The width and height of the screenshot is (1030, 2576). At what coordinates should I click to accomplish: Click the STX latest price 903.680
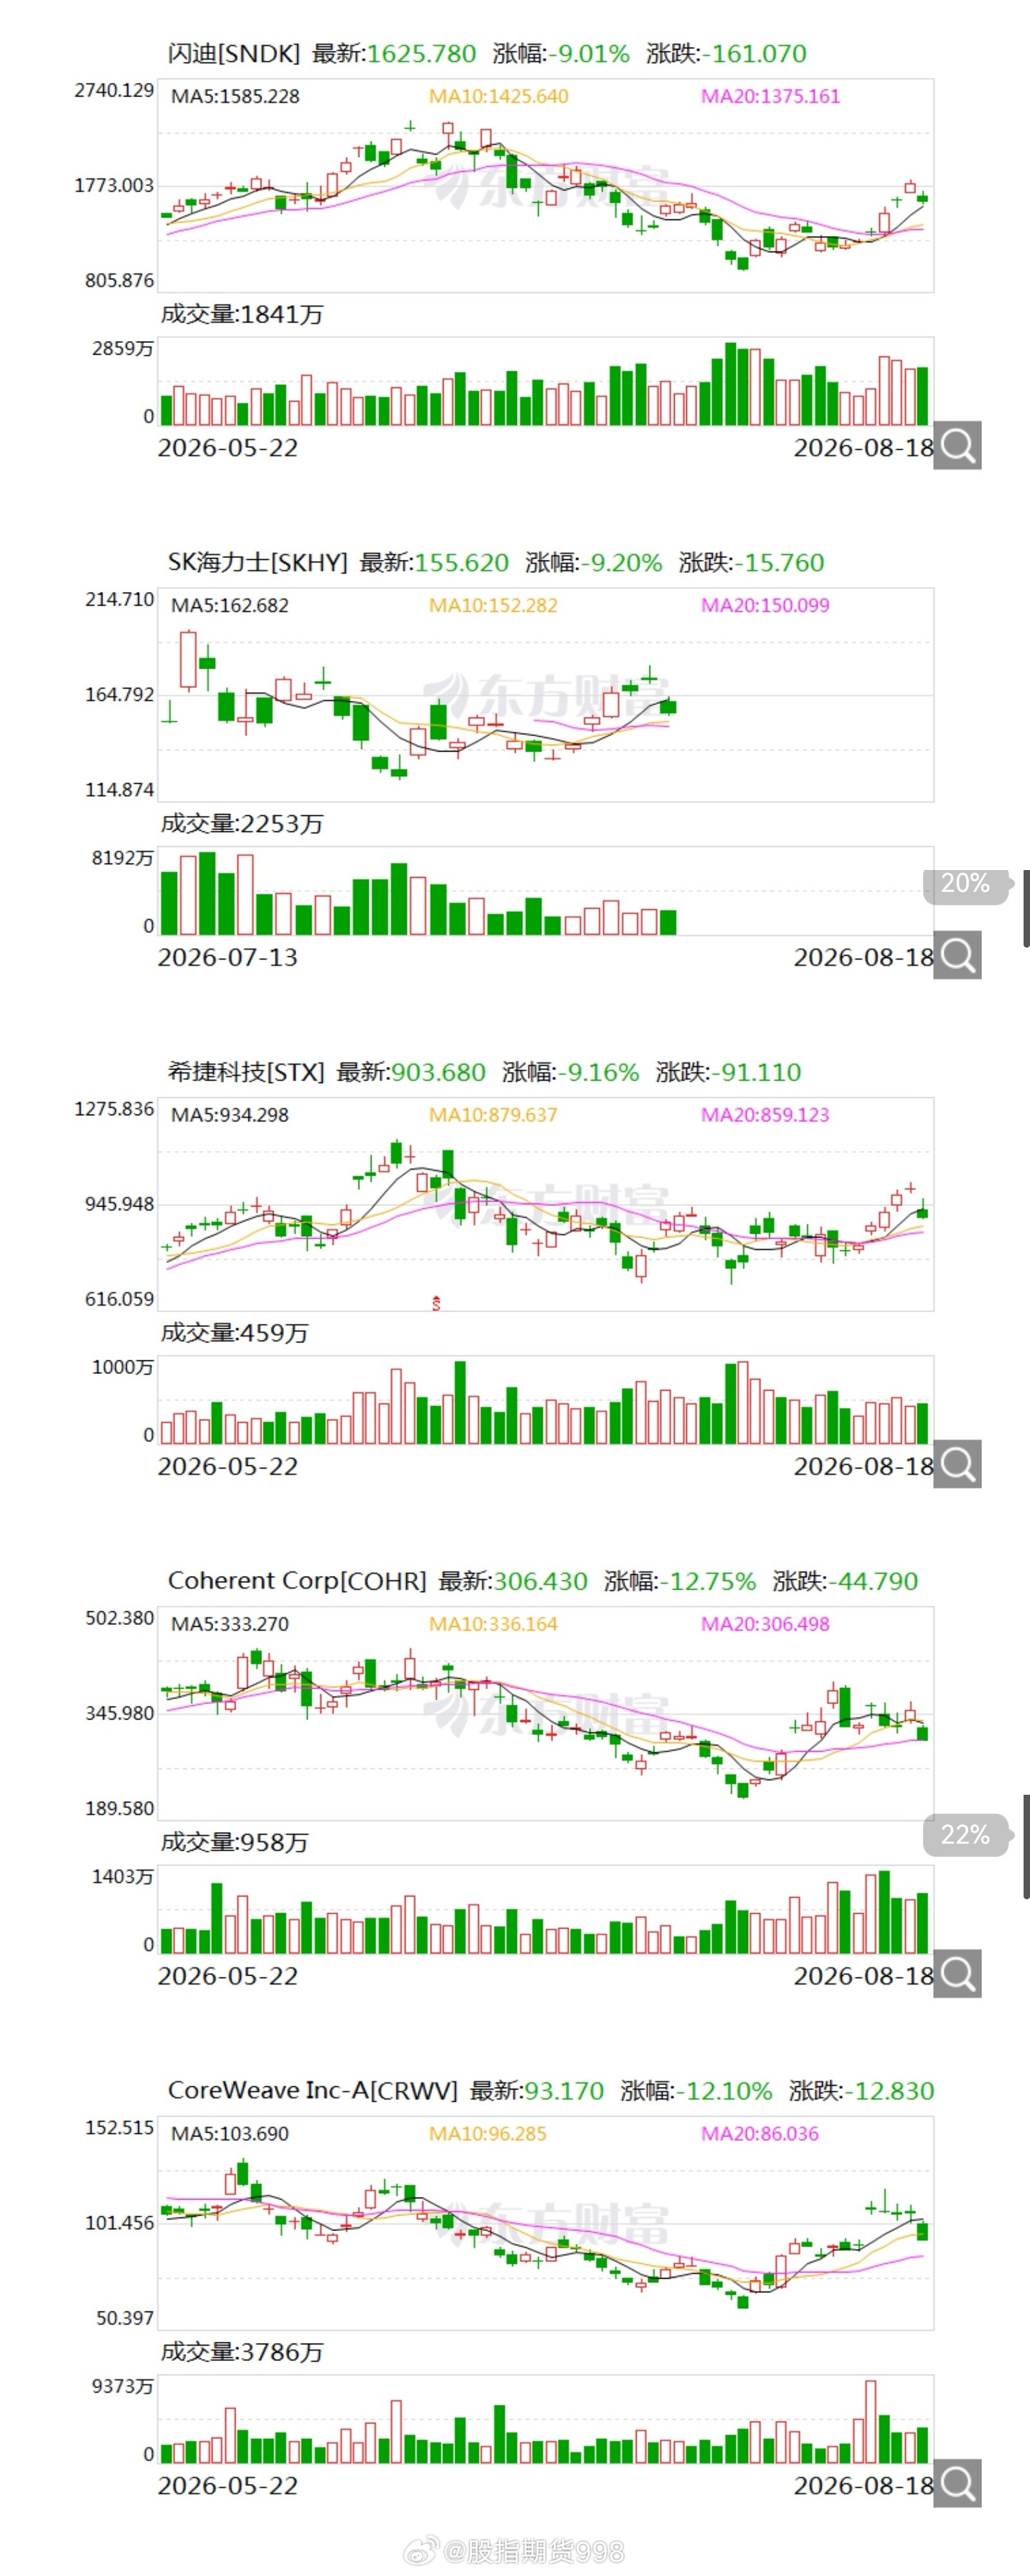pos(438,1072)
